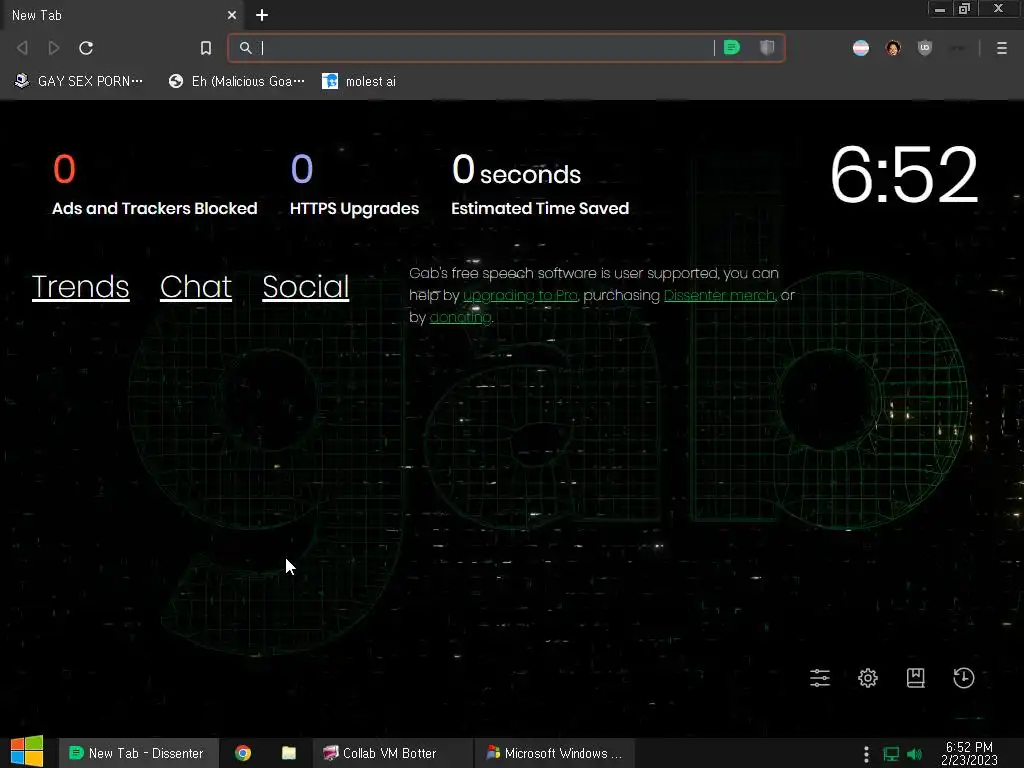Click the search magnifier in address bar

click(x=245, y=48)
